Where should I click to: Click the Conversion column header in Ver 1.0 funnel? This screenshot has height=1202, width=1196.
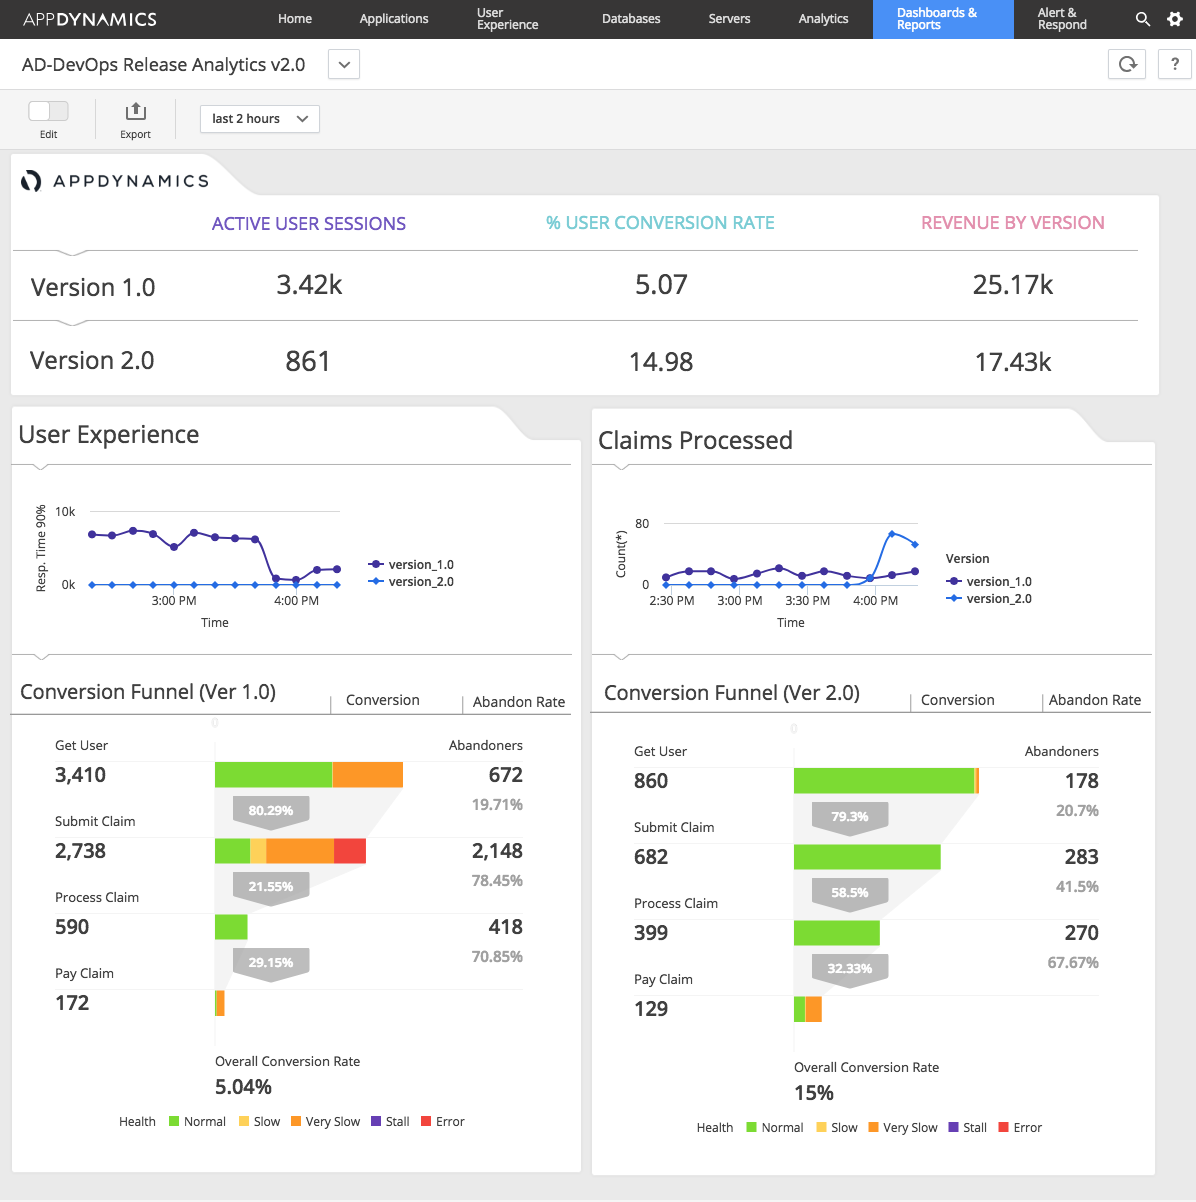tap(383, 700)
